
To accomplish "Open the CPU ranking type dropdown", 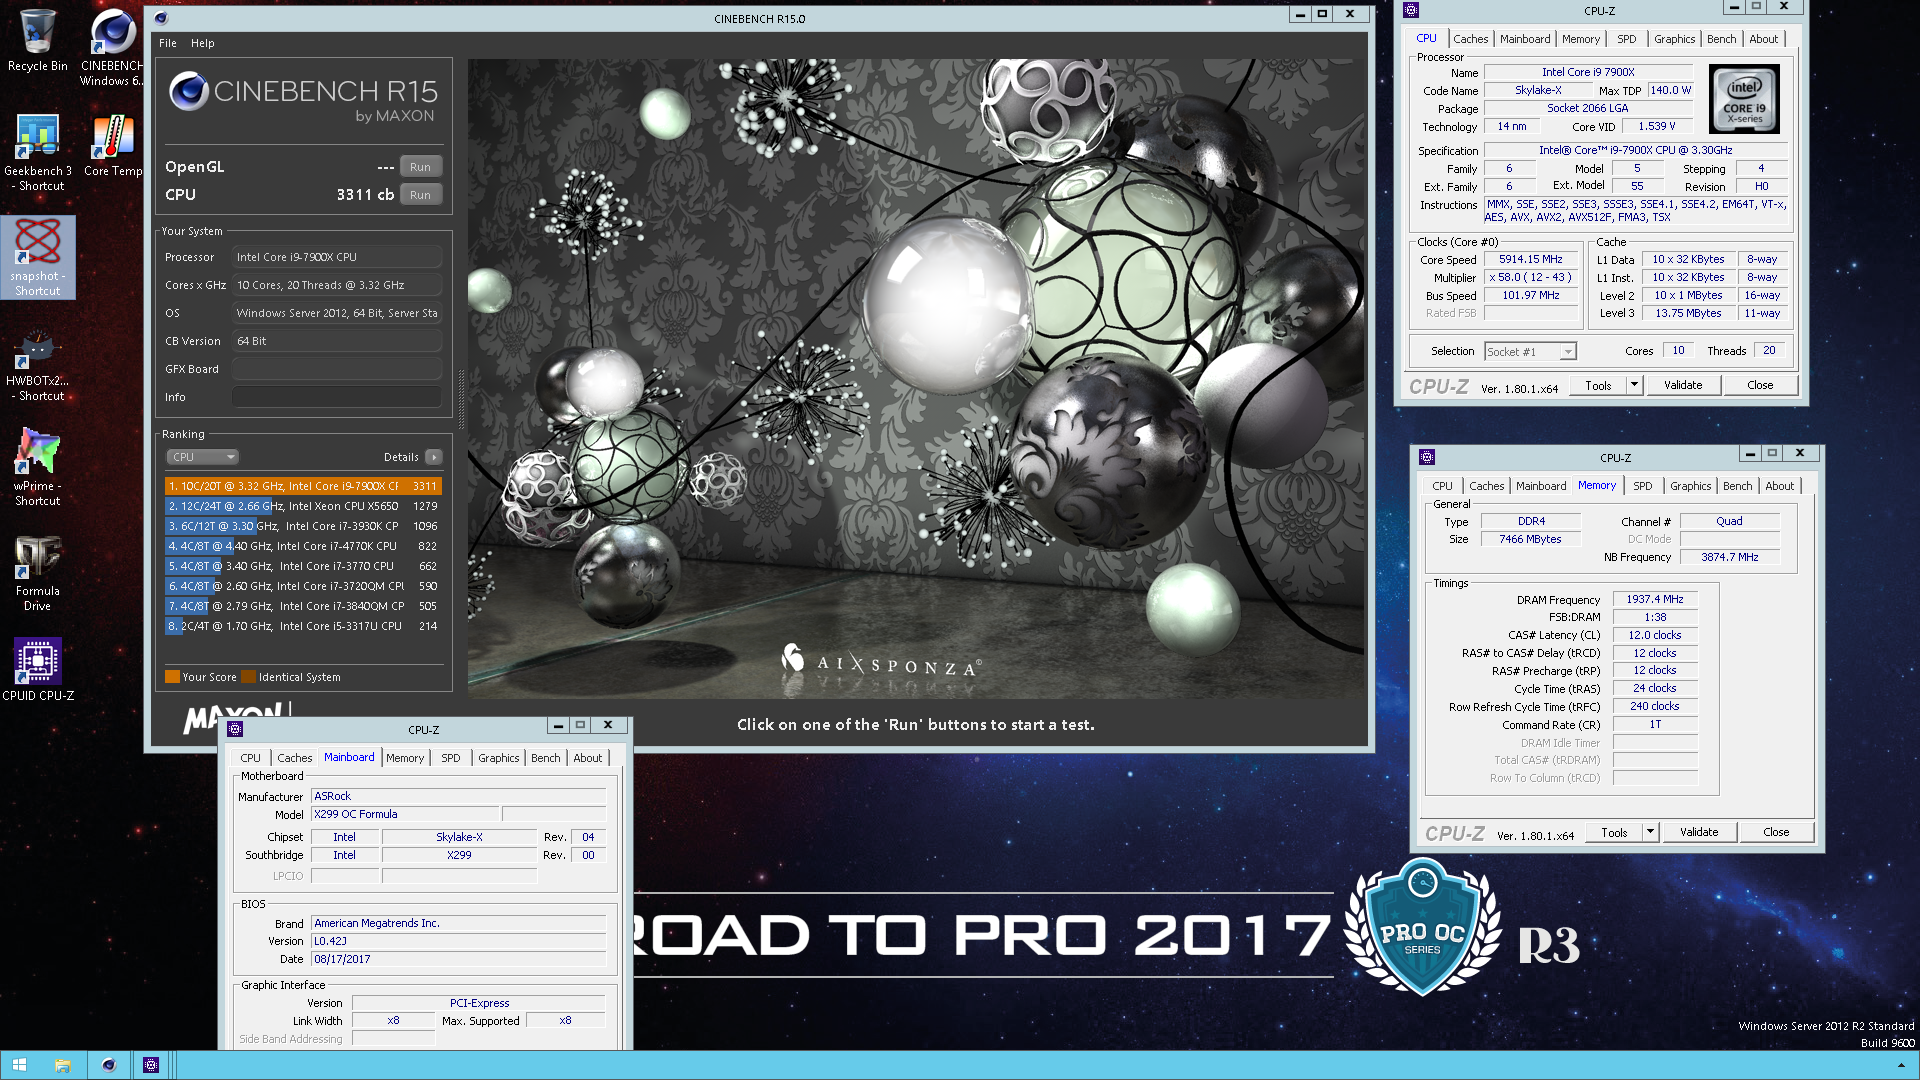I will pyautogui.click(x=202, y=457).
